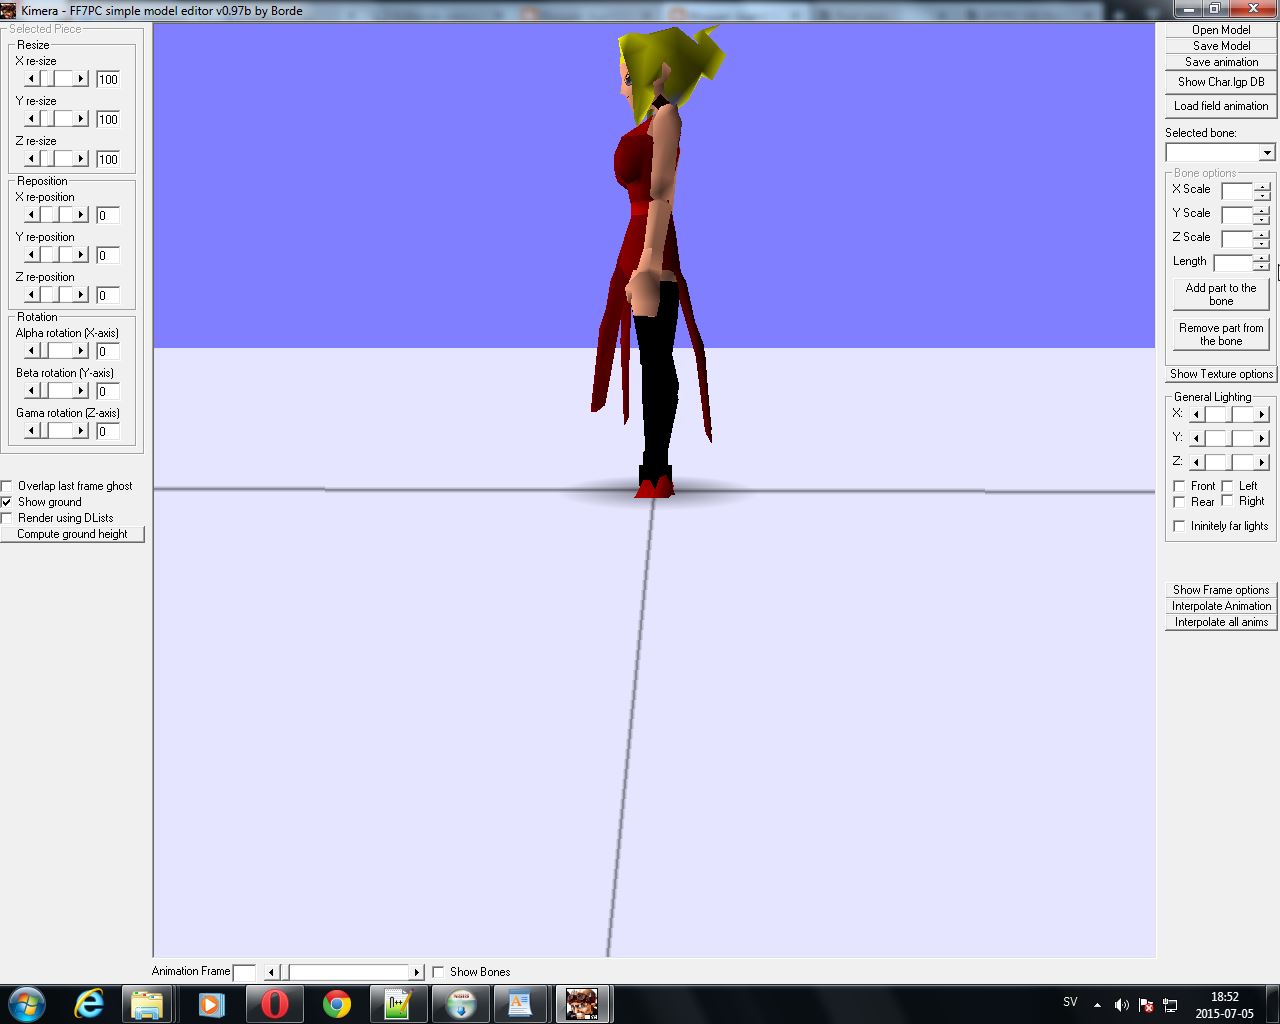Click the Y re-position value field
Screen dimensions: 1280x1024
click(108, 255)
